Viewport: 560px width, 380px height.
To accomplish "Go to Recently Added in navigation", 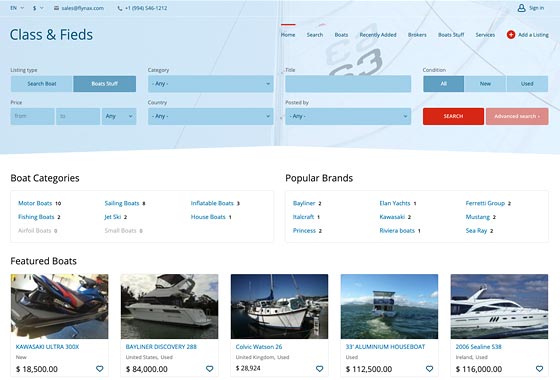I will coord(378,35).
